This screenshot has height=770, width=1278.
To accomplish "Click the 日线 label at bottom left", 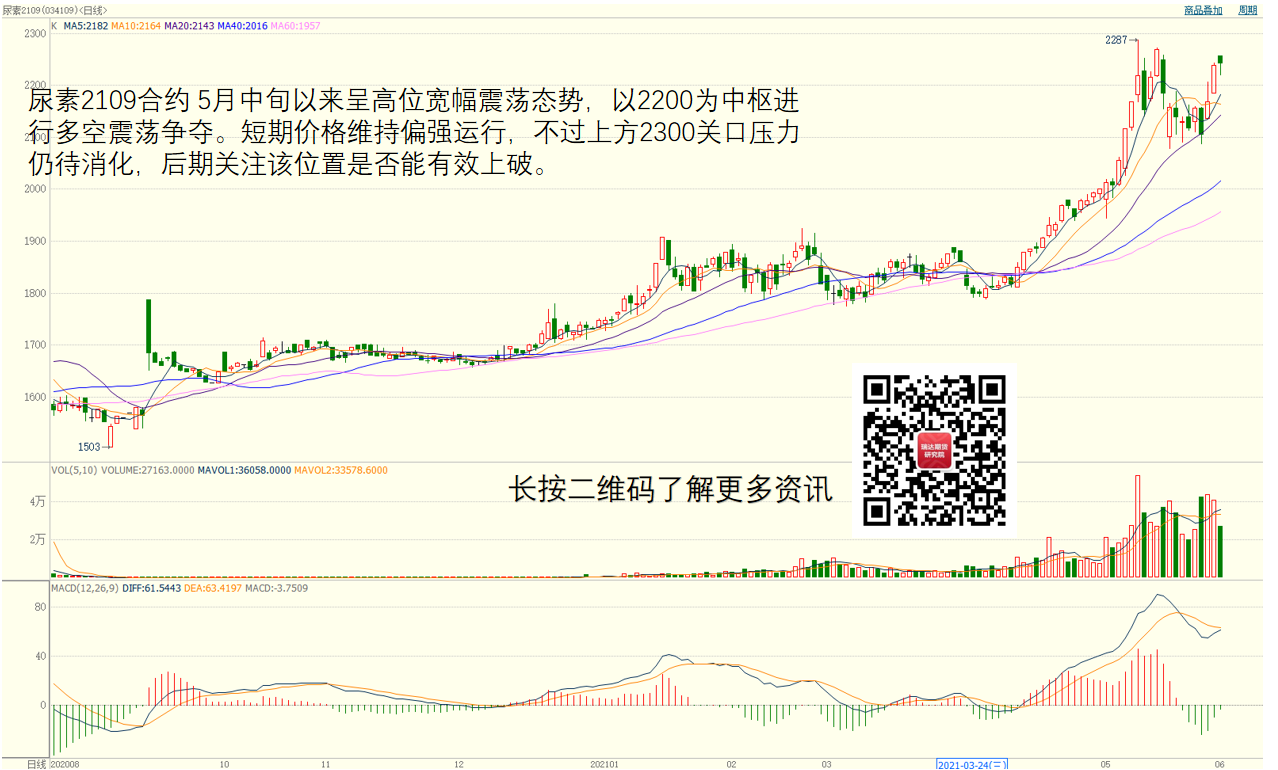I will click(x=36, y=764).
